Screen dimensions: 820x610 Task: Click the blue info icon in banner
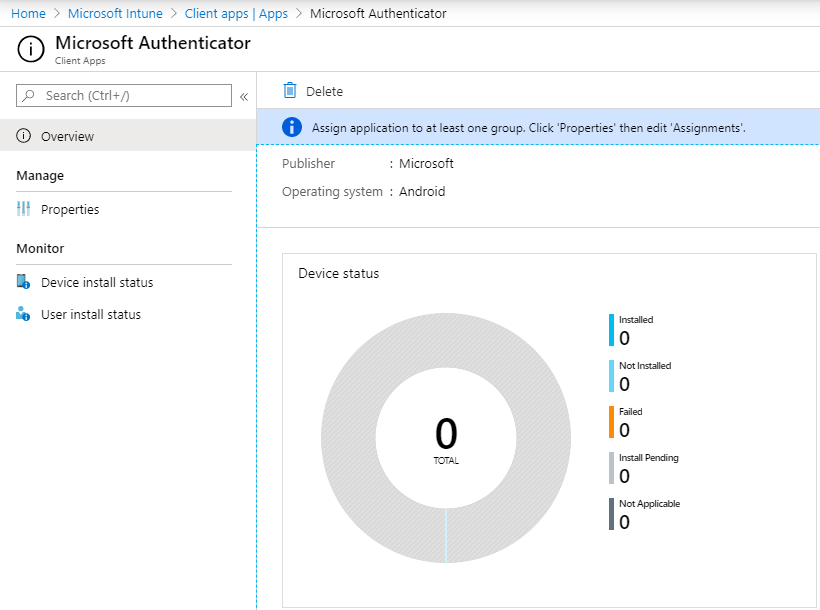coord(292,127)
